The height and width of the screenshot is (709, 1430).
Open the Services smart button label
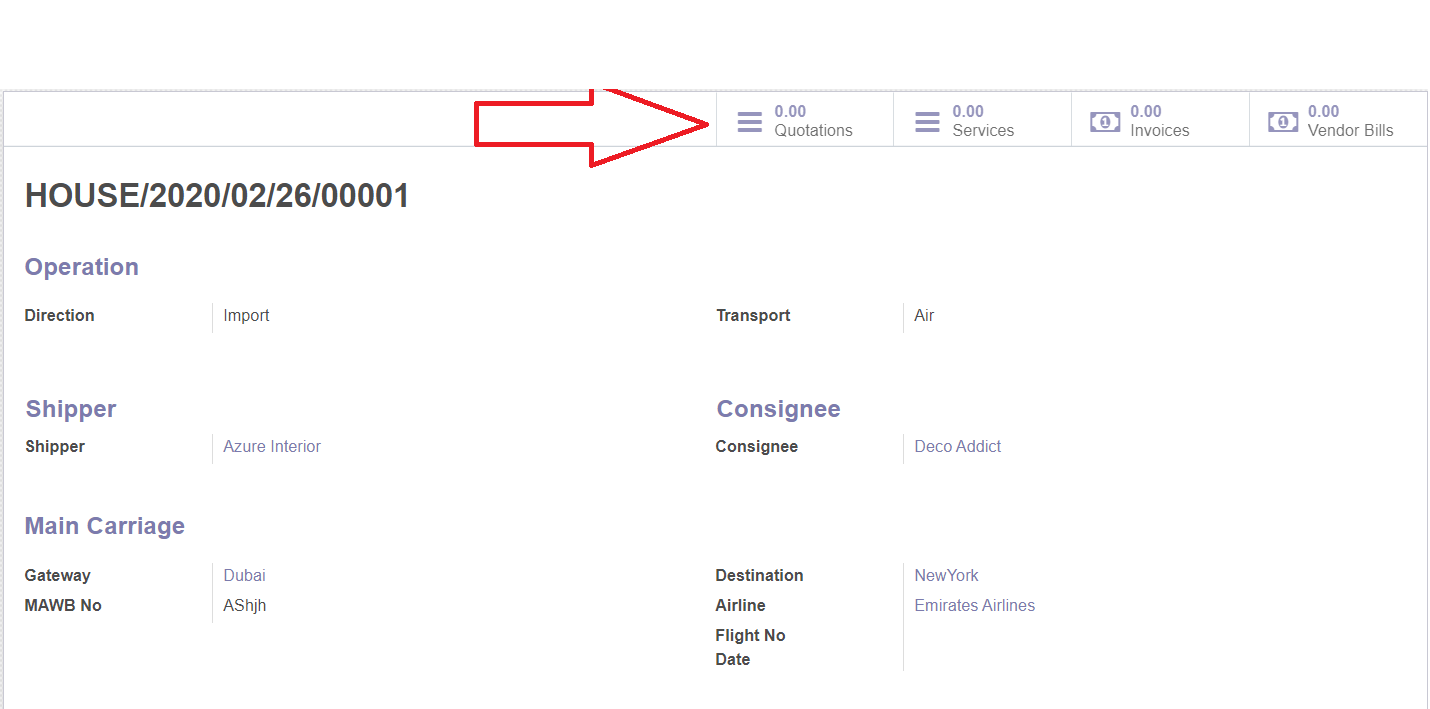[x=983, y=130]
